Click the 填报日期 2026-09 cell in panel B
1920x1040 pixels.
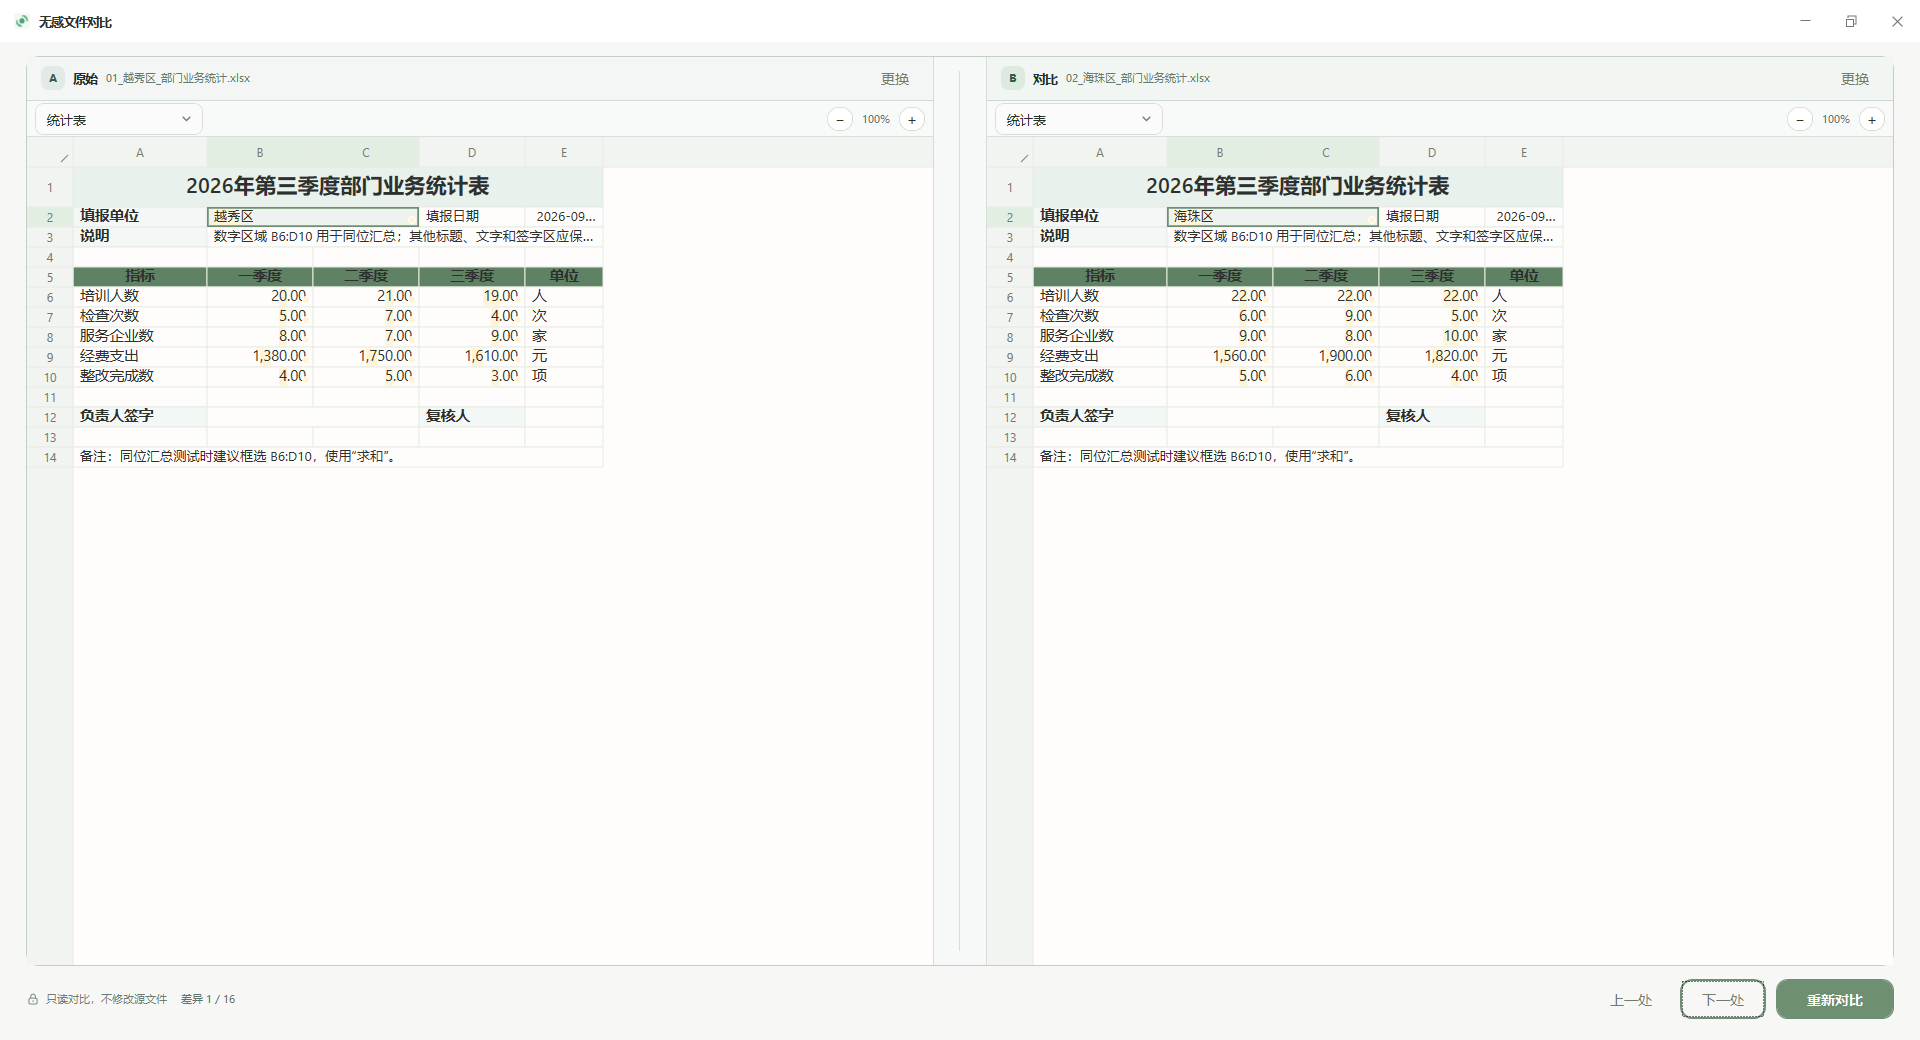(1524, 216)
